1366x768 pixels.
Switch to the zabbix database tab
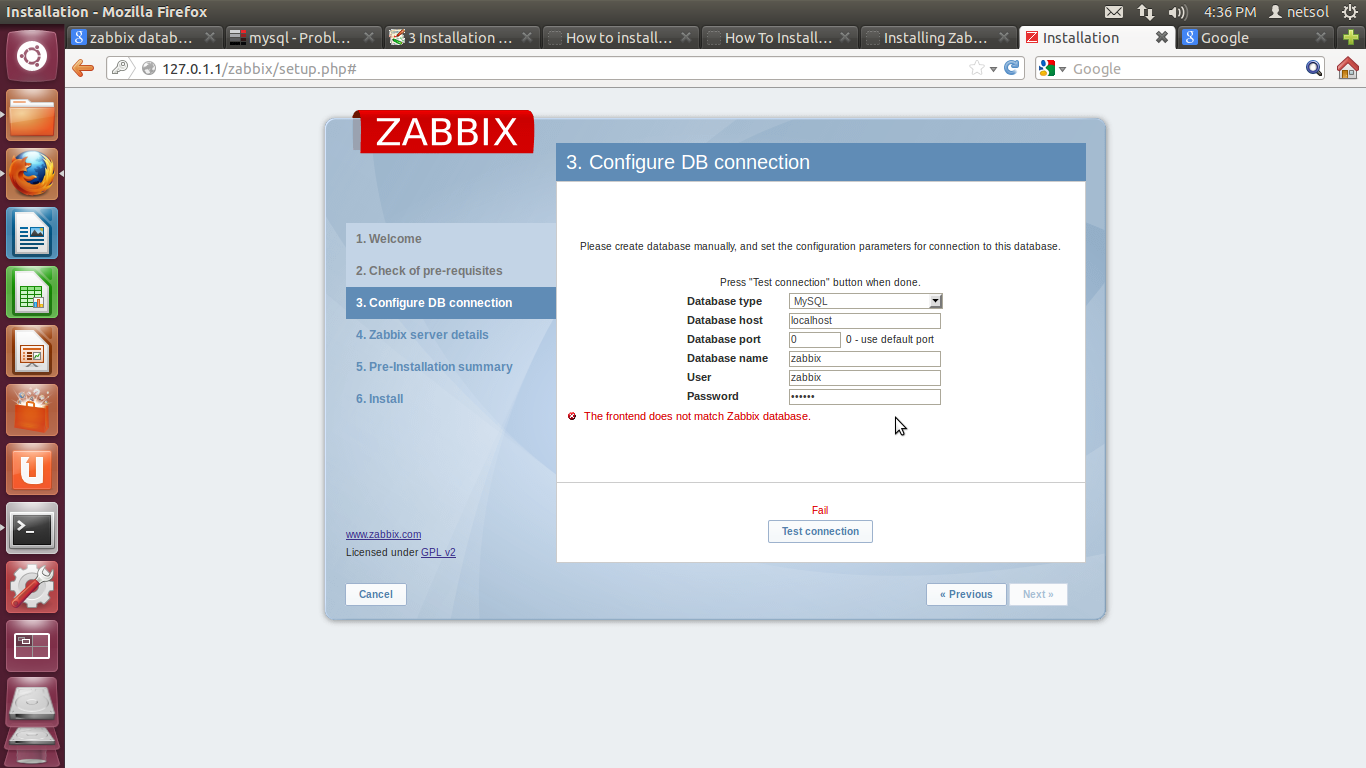[144, 37]
